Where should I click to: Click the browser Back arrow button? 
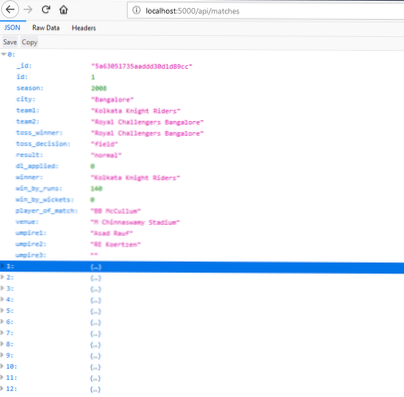(x=10, y=10)
